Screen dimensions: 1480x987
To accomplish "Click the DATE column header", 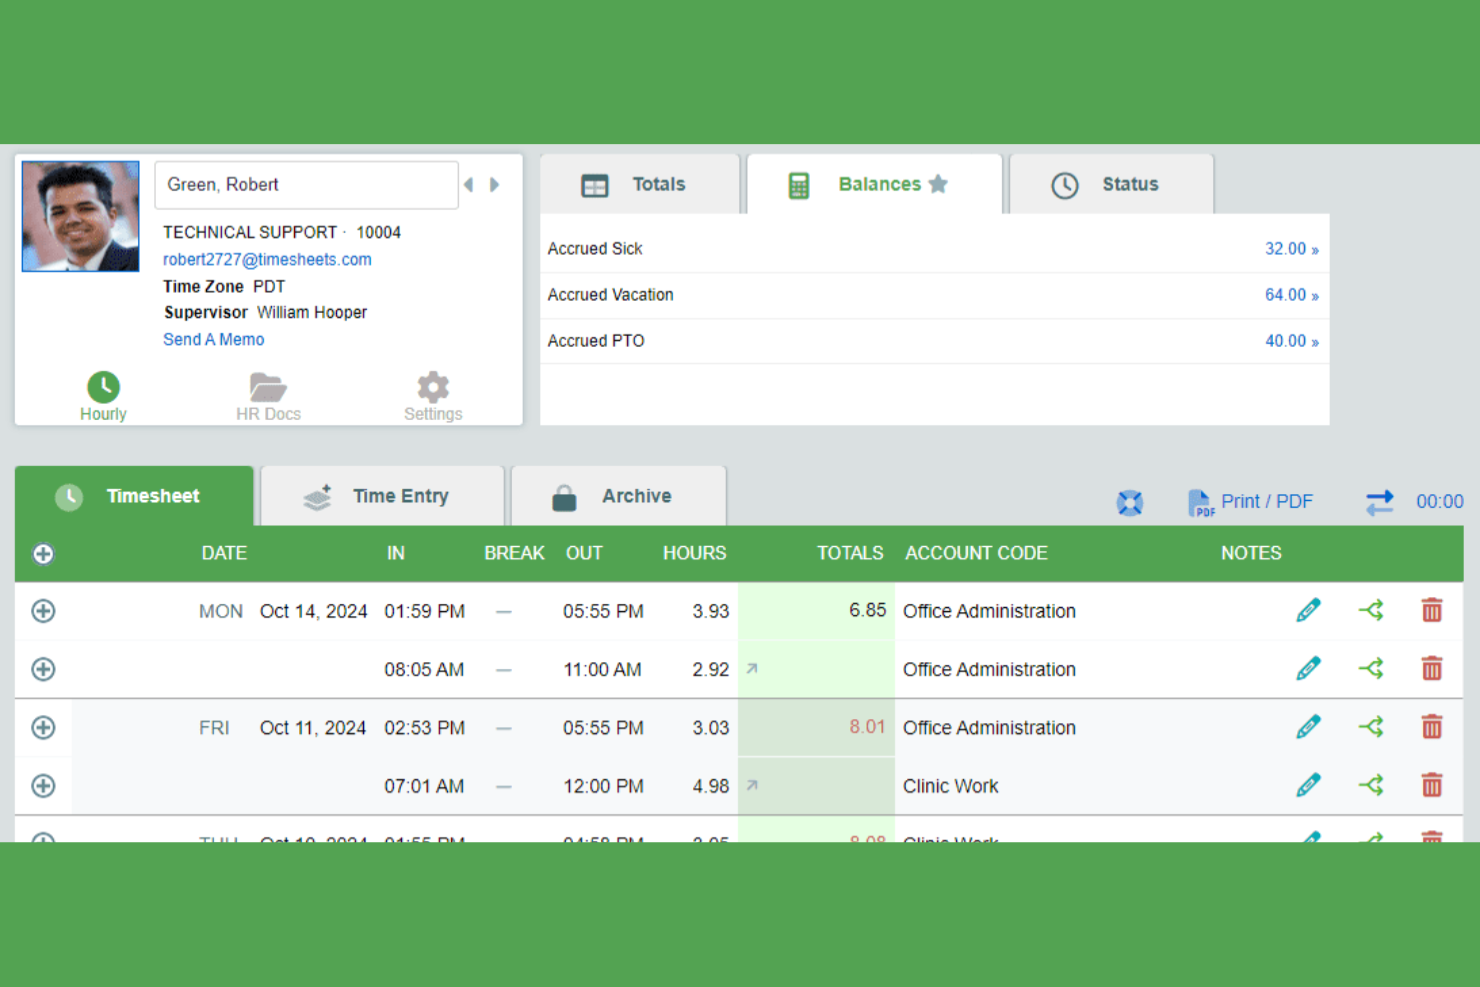I will pos(224,553).
